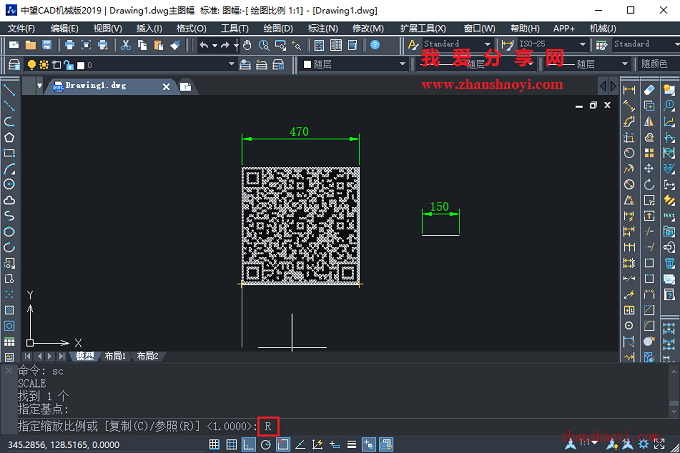This screenshot has height=453, width=680.
Task: Save the drawing with the floppy disk icon
Action: [46, 45]
